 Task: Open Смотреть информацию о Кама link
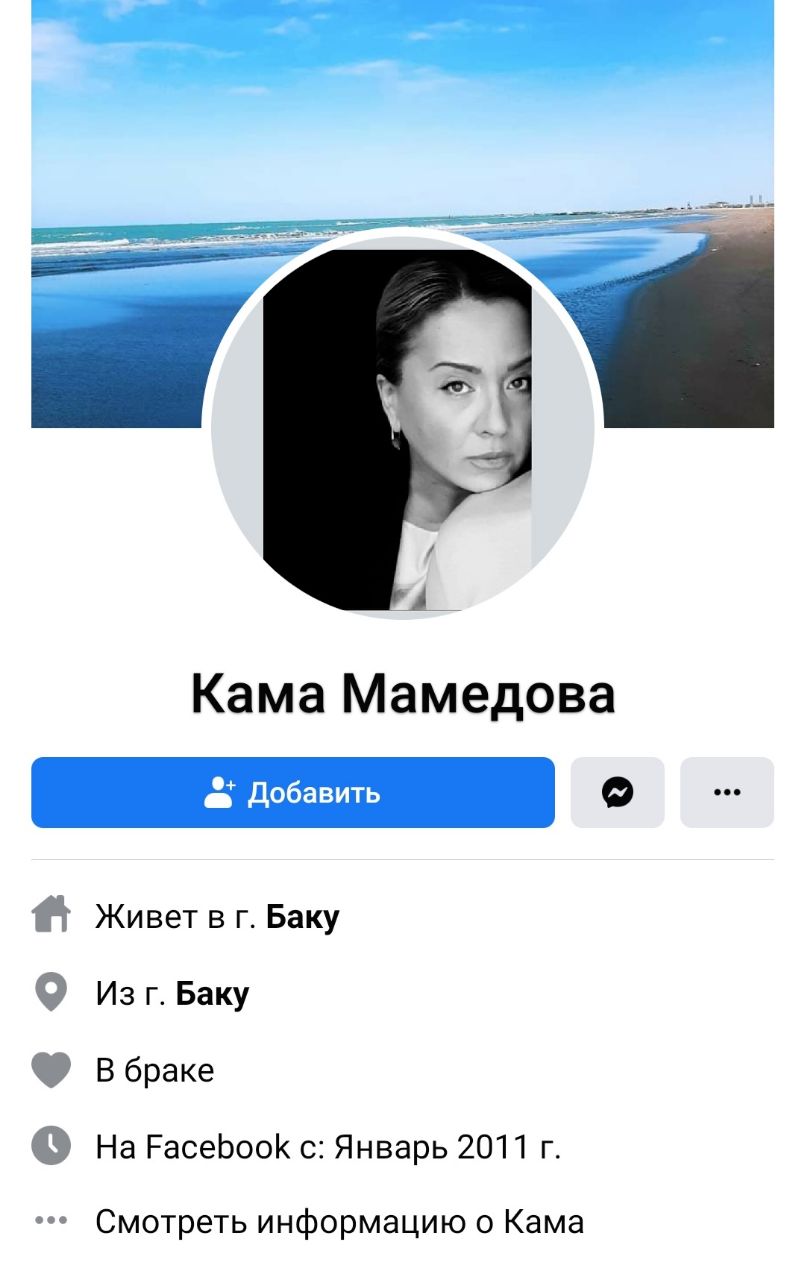coord(339,1221)
